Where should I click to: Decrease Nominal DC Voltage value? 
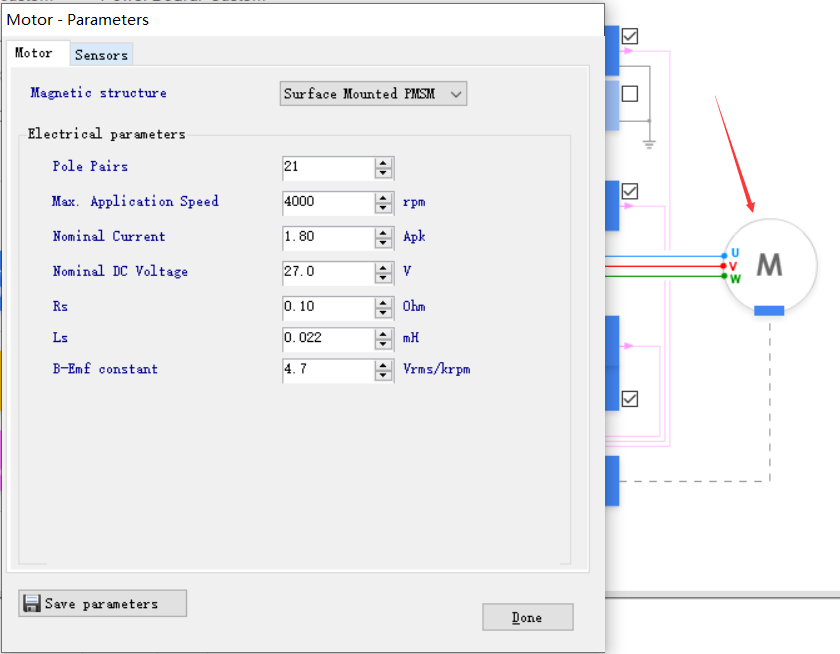click(383, 277)
